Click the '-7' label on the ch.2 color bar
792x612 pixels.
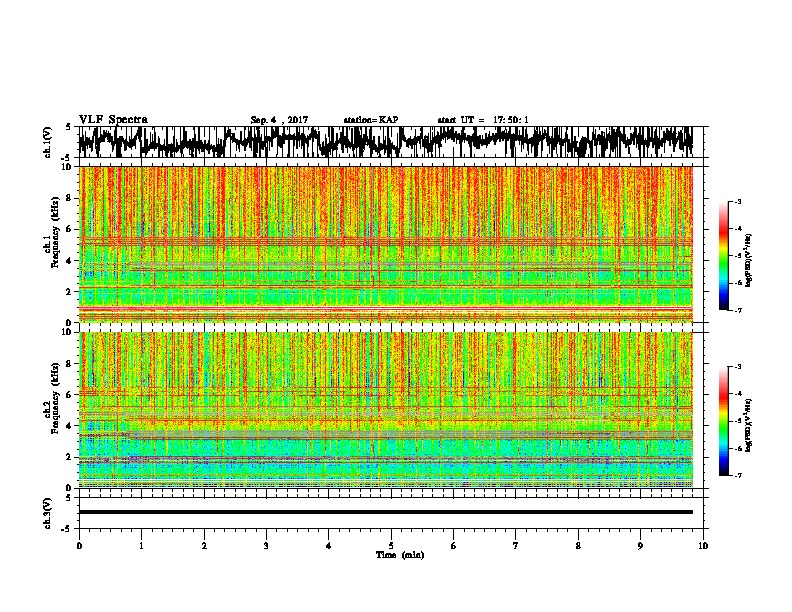pyautogui.click(x=737, y=475)
